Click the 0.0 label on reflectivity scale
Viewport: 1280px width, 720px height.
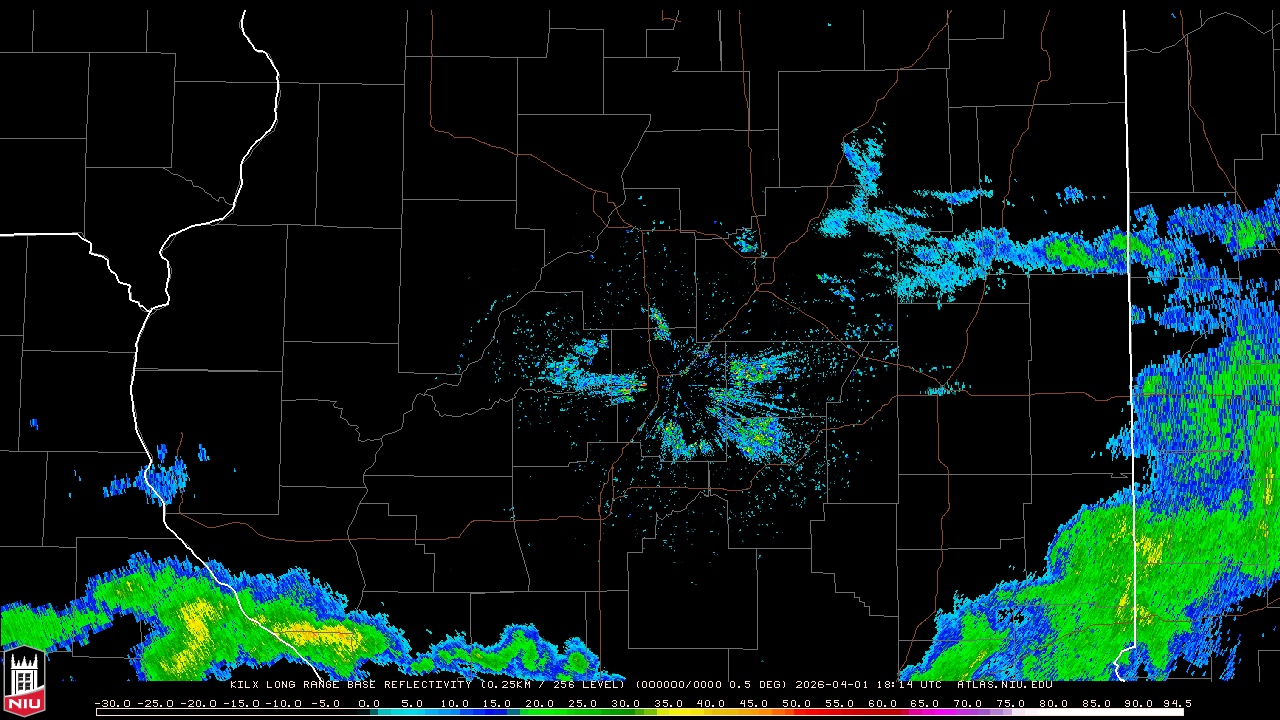pos(368,704)
